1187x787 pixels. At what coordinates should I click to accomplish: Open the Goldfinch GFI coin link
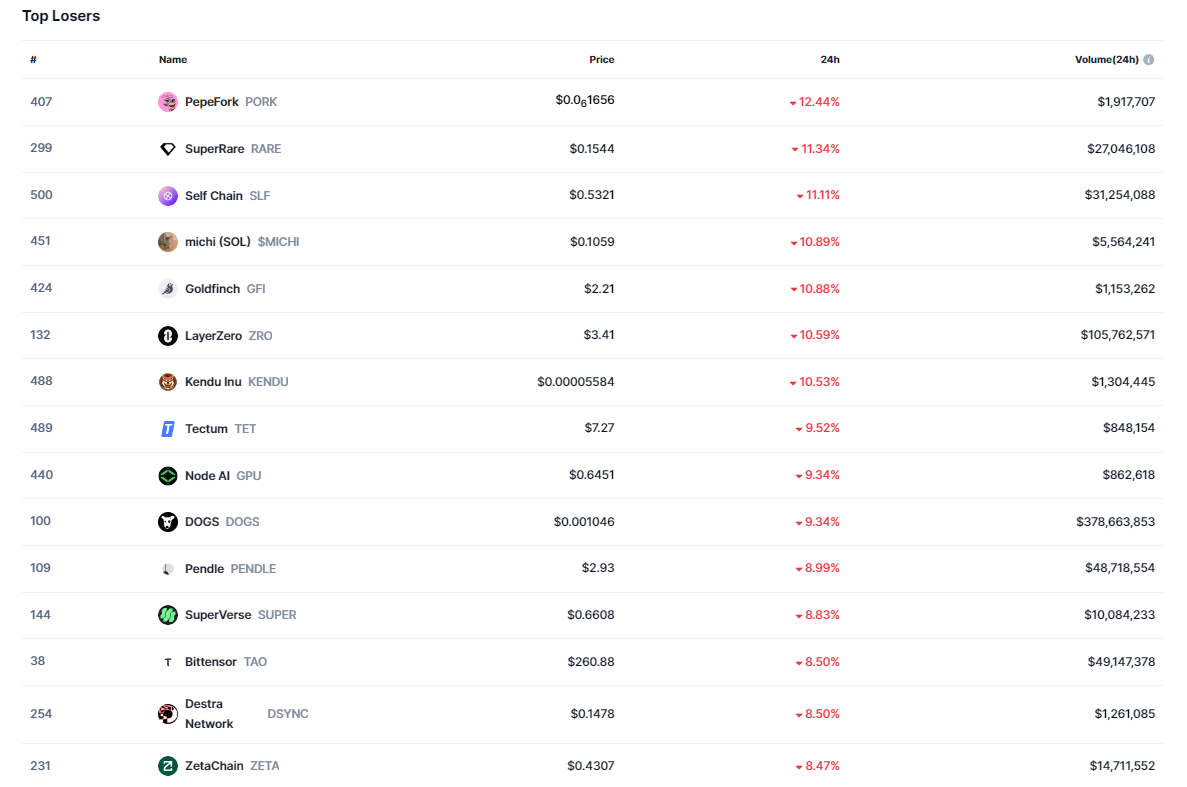pyautogui.click(x=212, y=289)
